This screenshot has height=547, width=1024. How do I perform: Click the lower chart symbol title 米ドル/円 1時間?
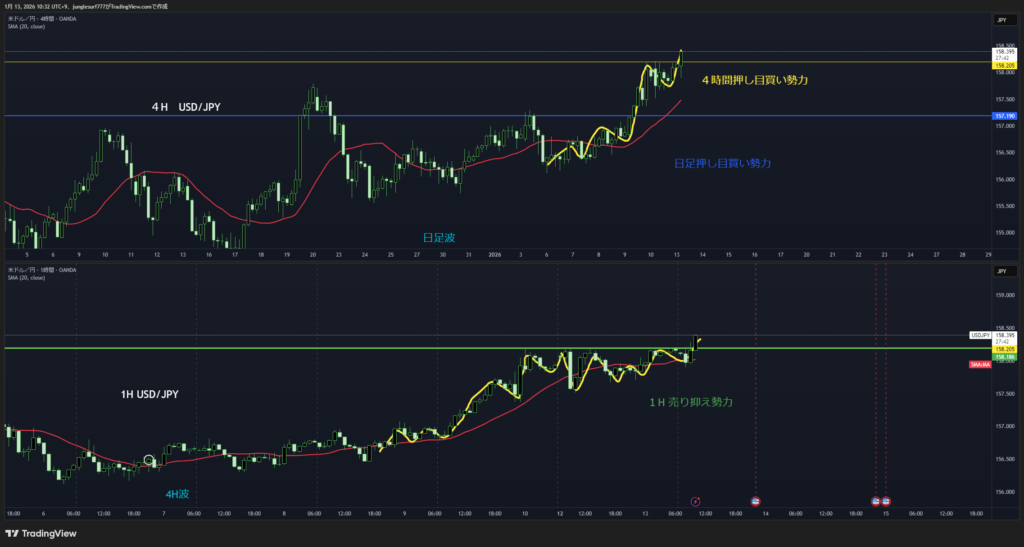40,270
